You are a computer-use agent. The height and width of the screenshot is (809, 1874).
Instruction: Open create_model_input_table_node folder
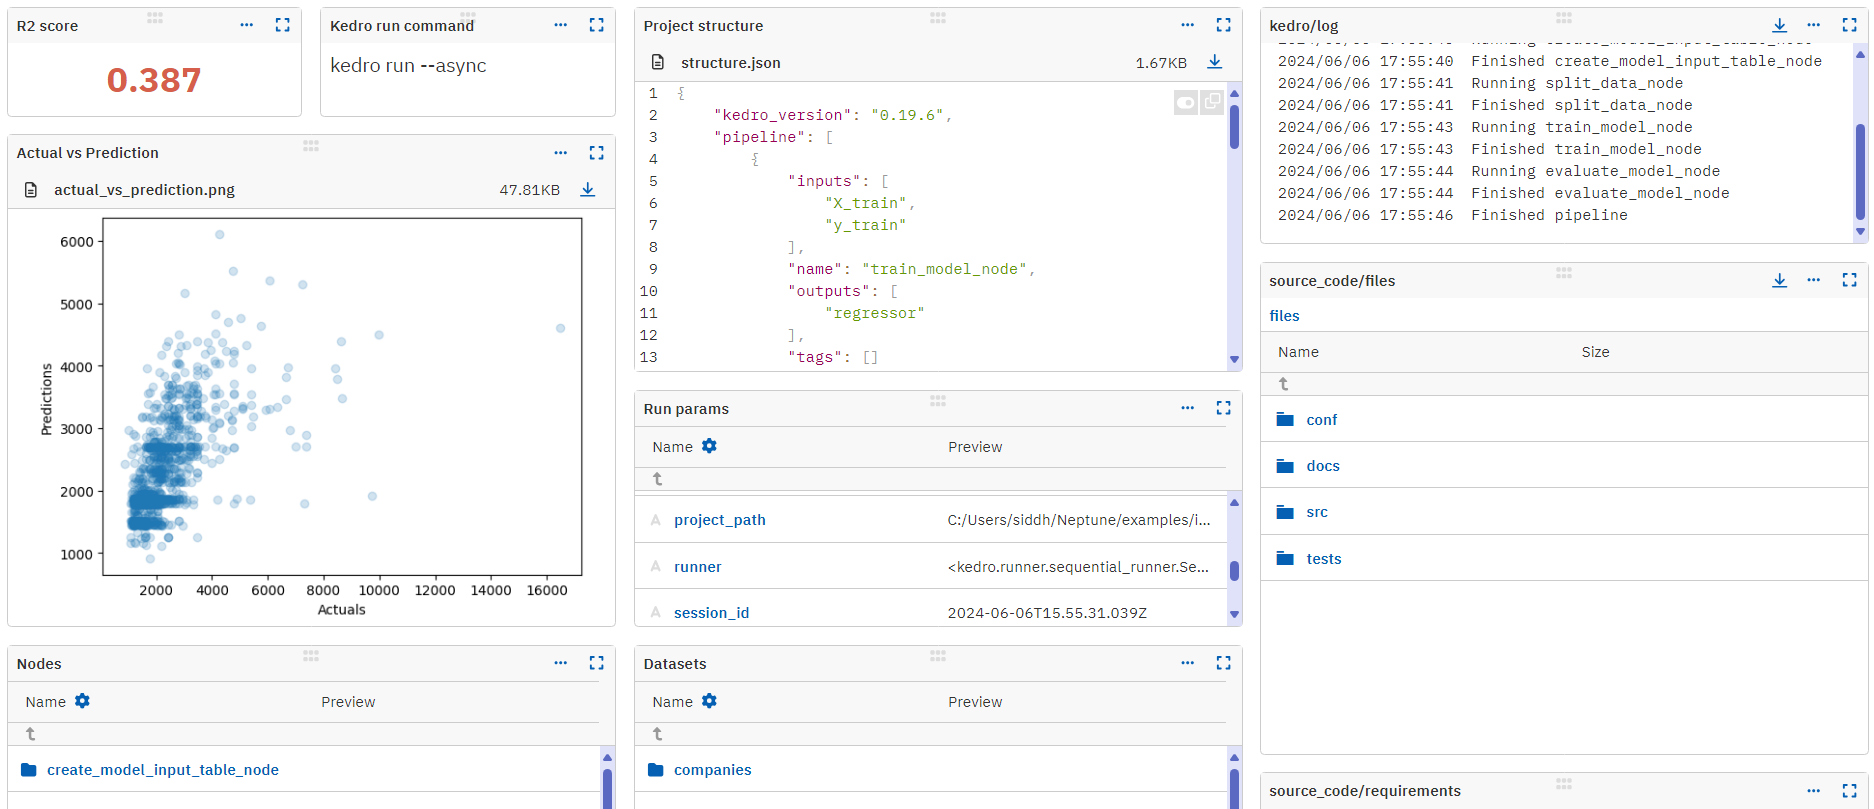(x=162, y=770)
